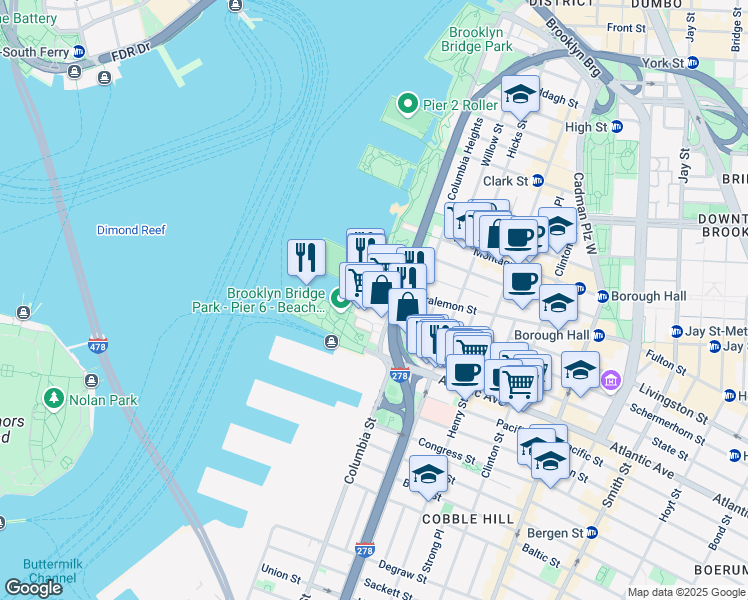Select the Columbia St road label
The image size is (748, 600).
point(361,451)
